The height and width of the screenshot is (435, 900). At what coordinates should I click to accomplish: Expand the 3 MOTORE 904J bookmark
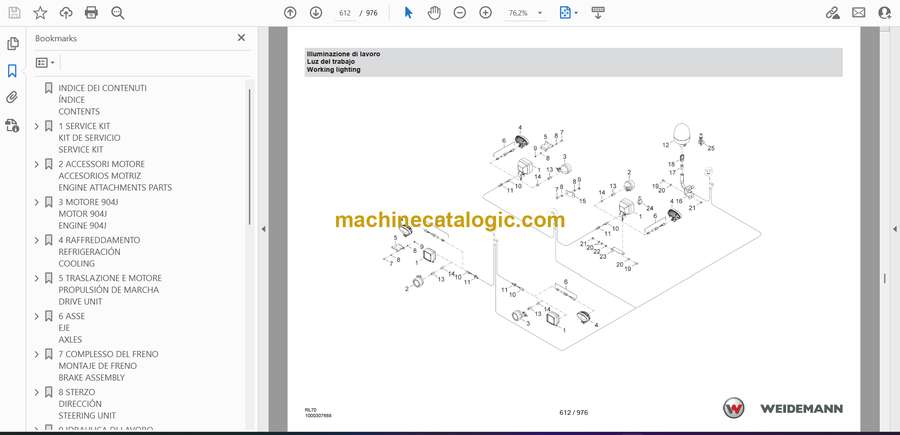click(37, 202)
